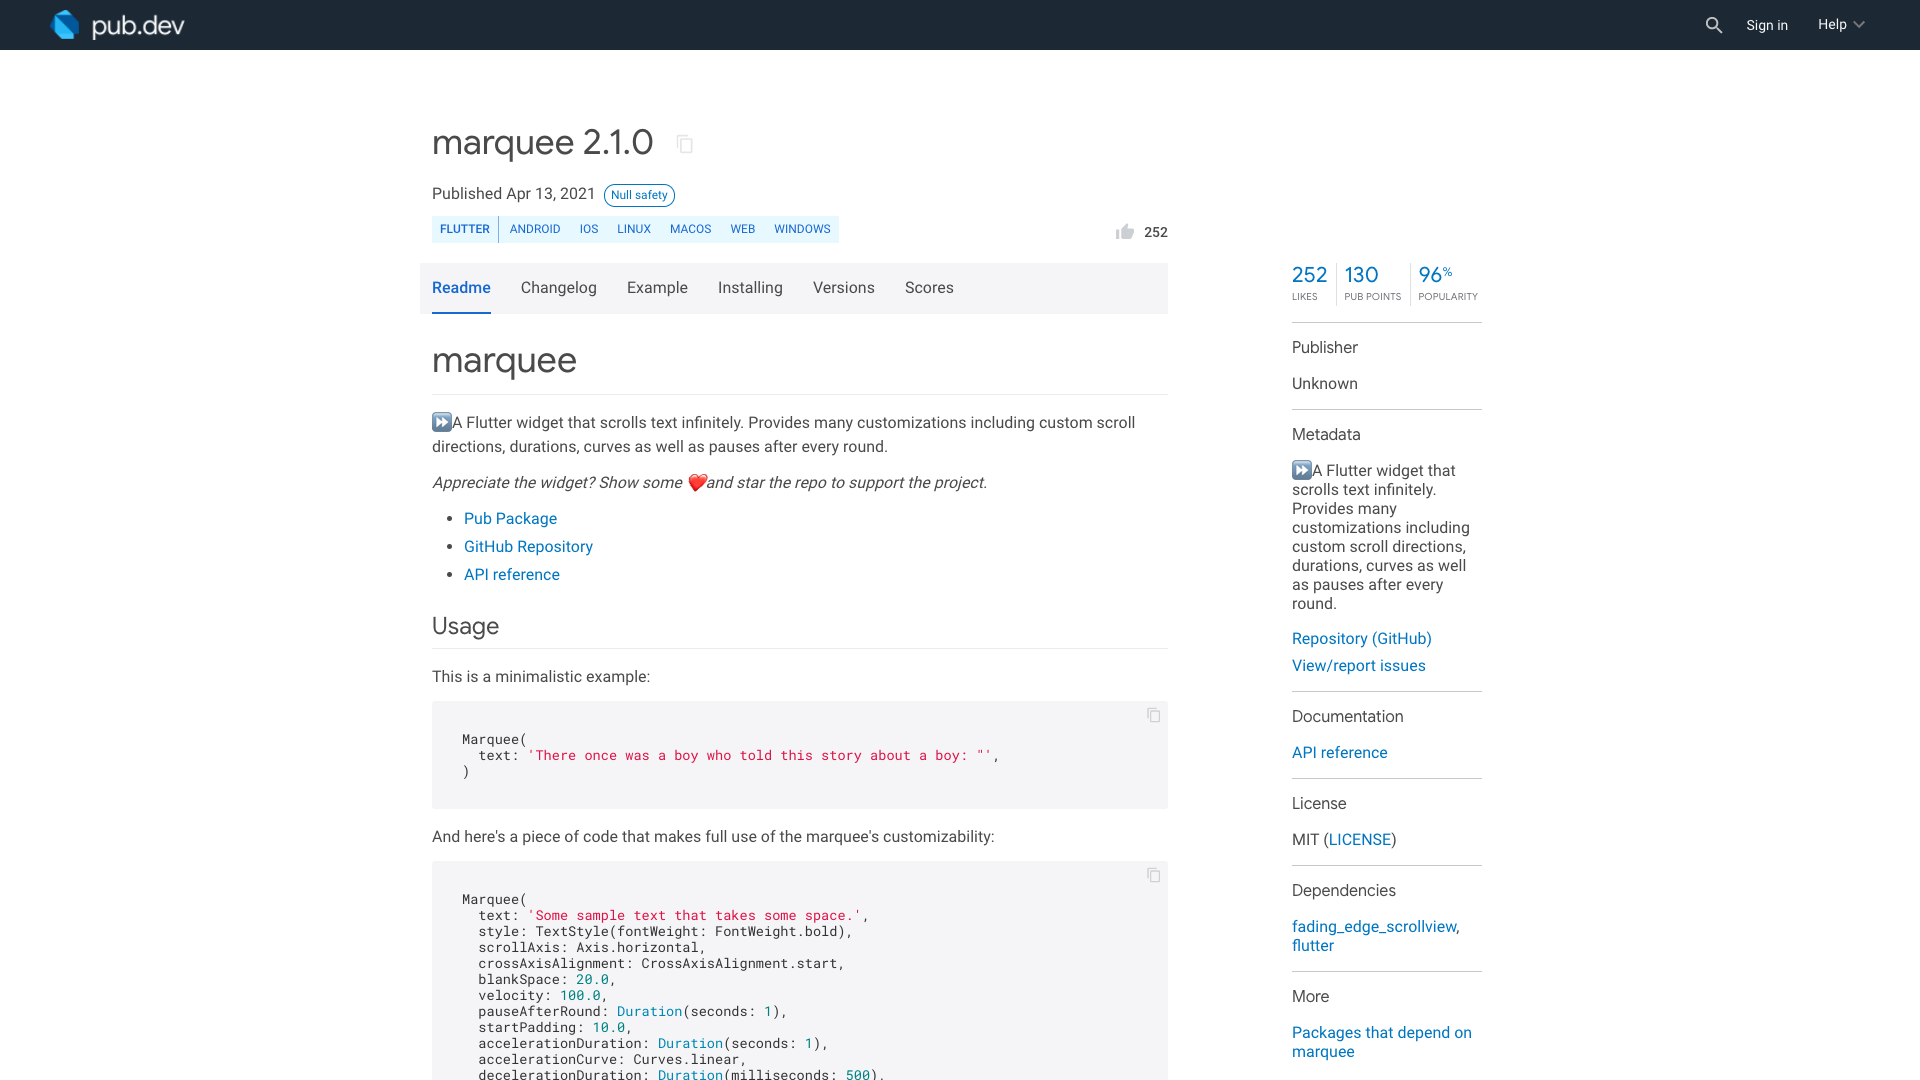Viewport: 1920px width, 1080px height.
Task: Select the MACOS platform filter
Action: point(690,229)
